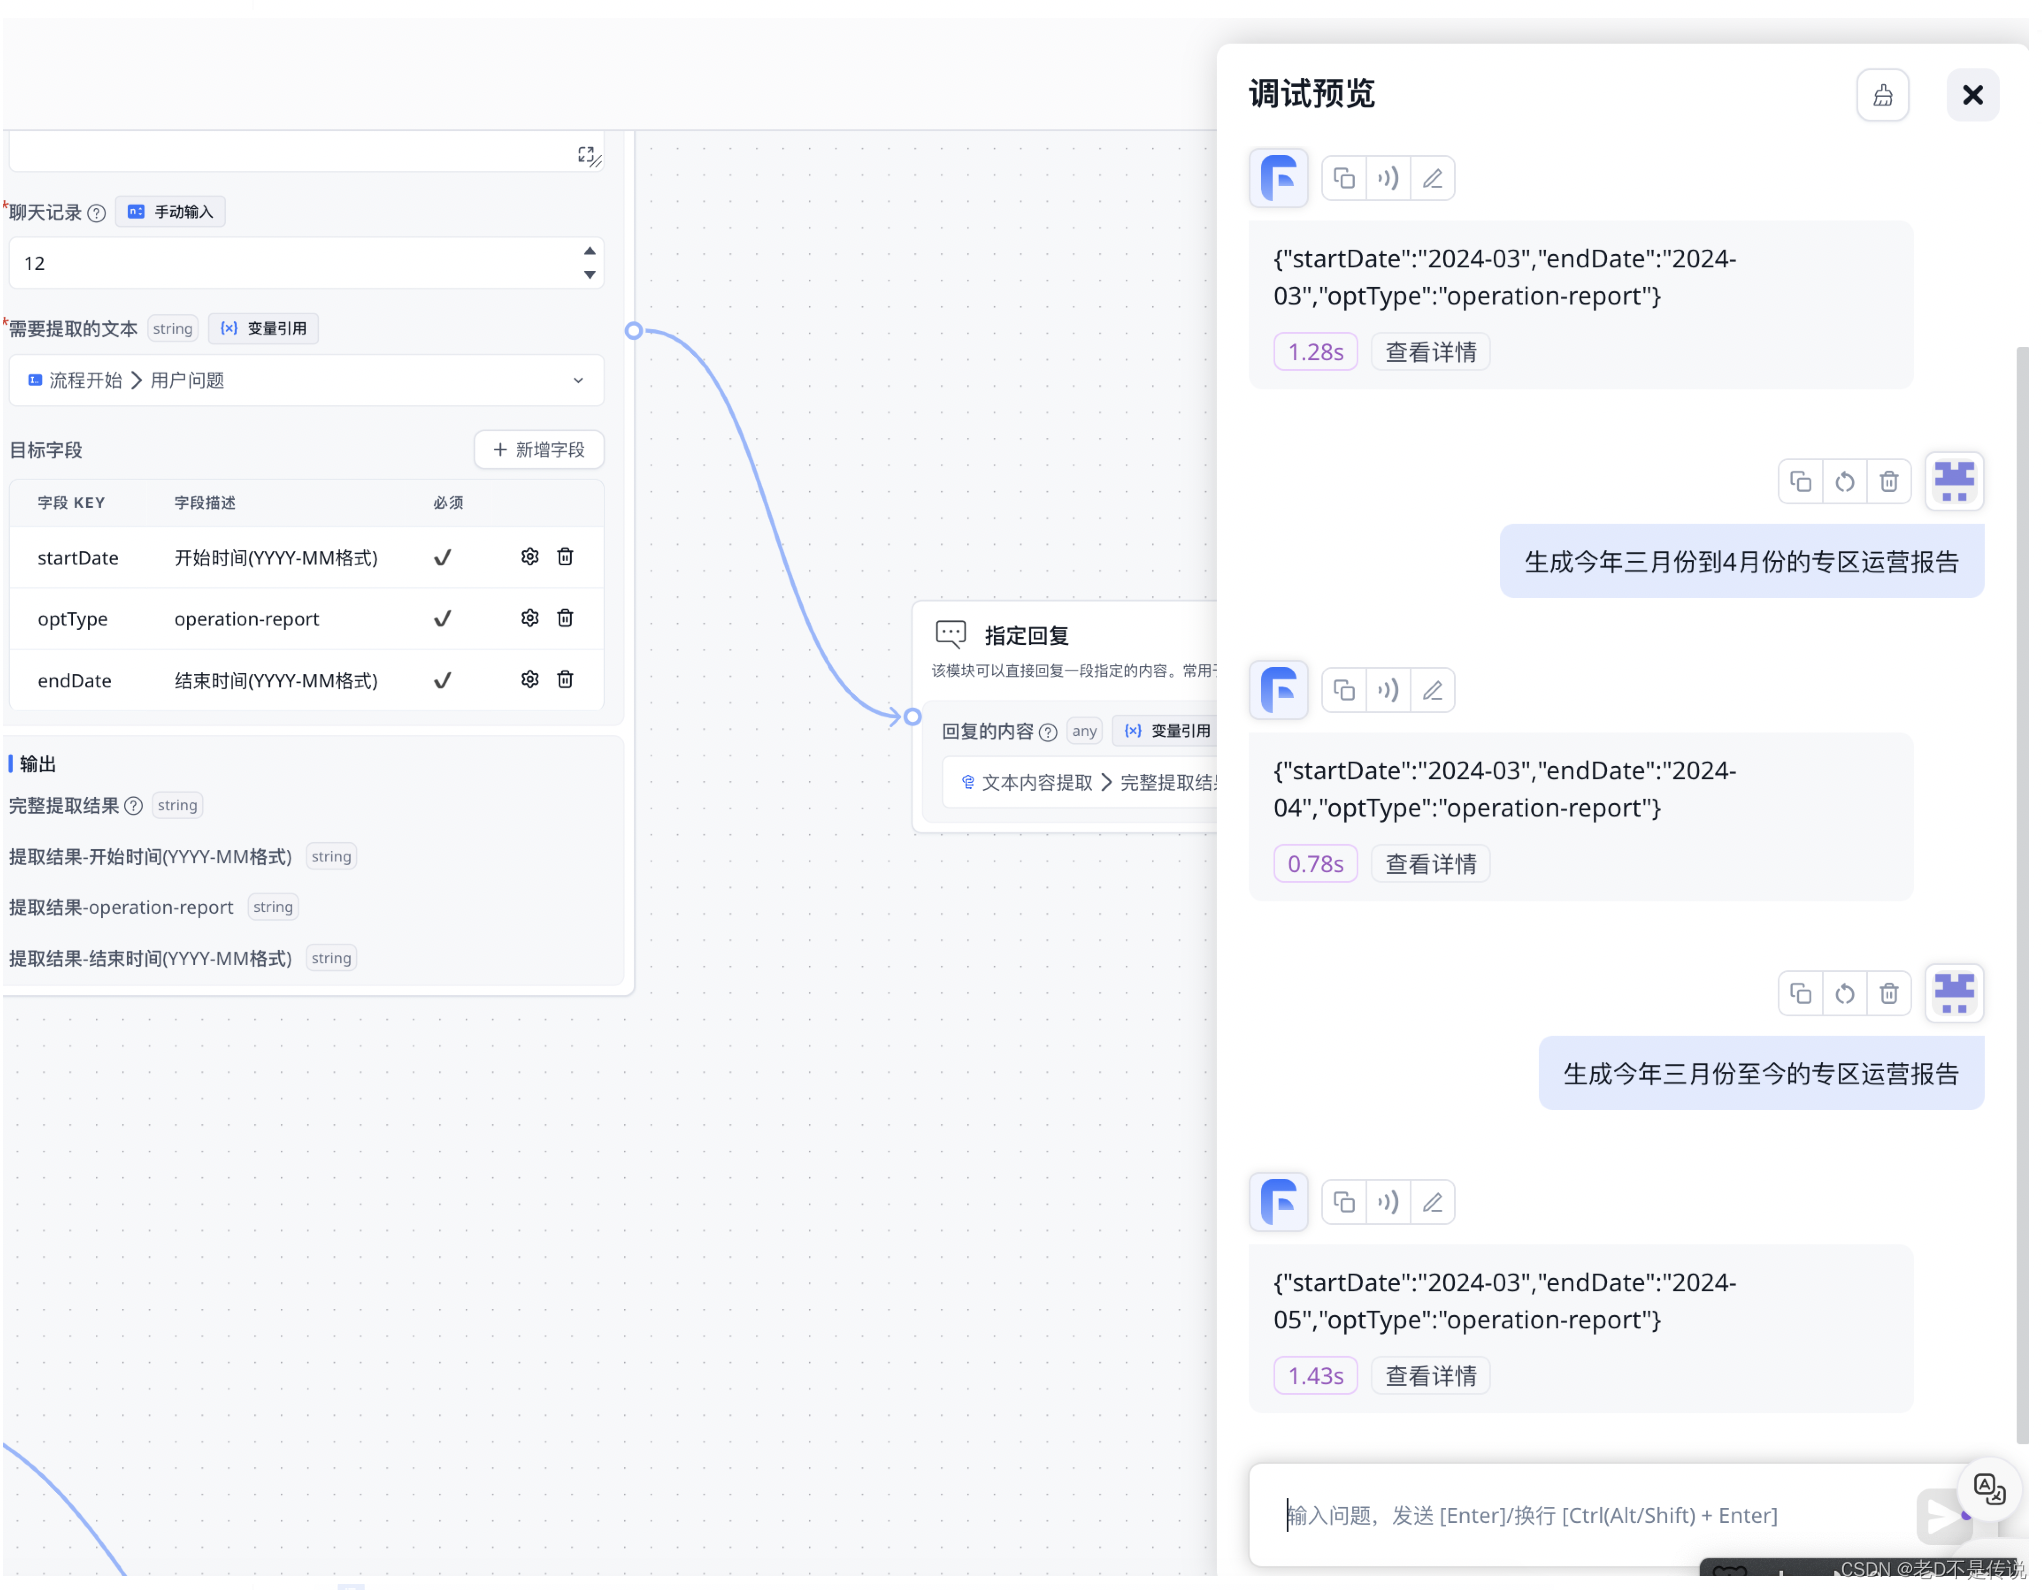Toggle required checkmark for endDate

(x=442, y=681)
